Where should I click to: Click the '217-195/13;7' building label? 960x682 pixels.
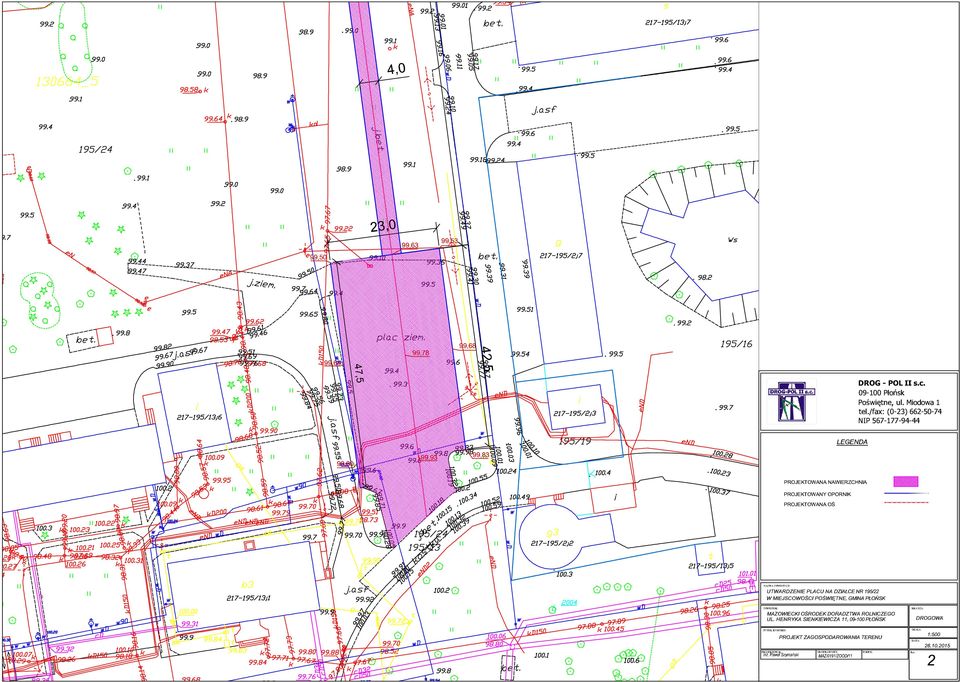[668, 22]
